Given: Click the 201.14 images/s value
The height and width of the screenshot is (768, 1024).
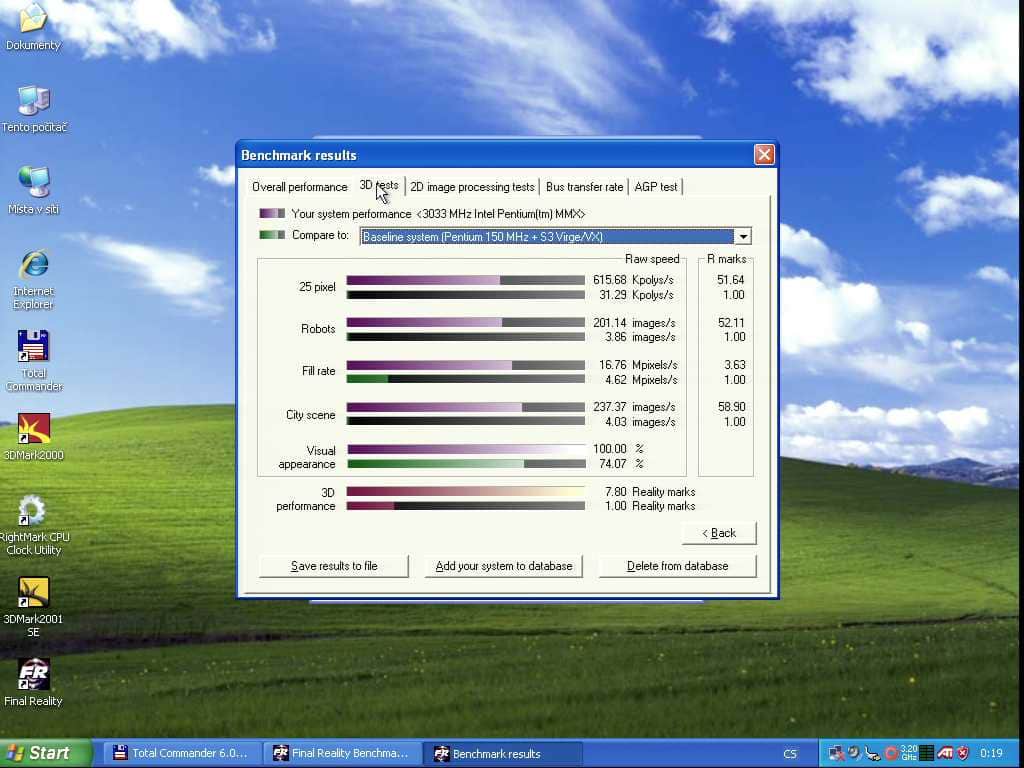Looking at the screenshot, I should pyautogui.click(x=633, y=323).
